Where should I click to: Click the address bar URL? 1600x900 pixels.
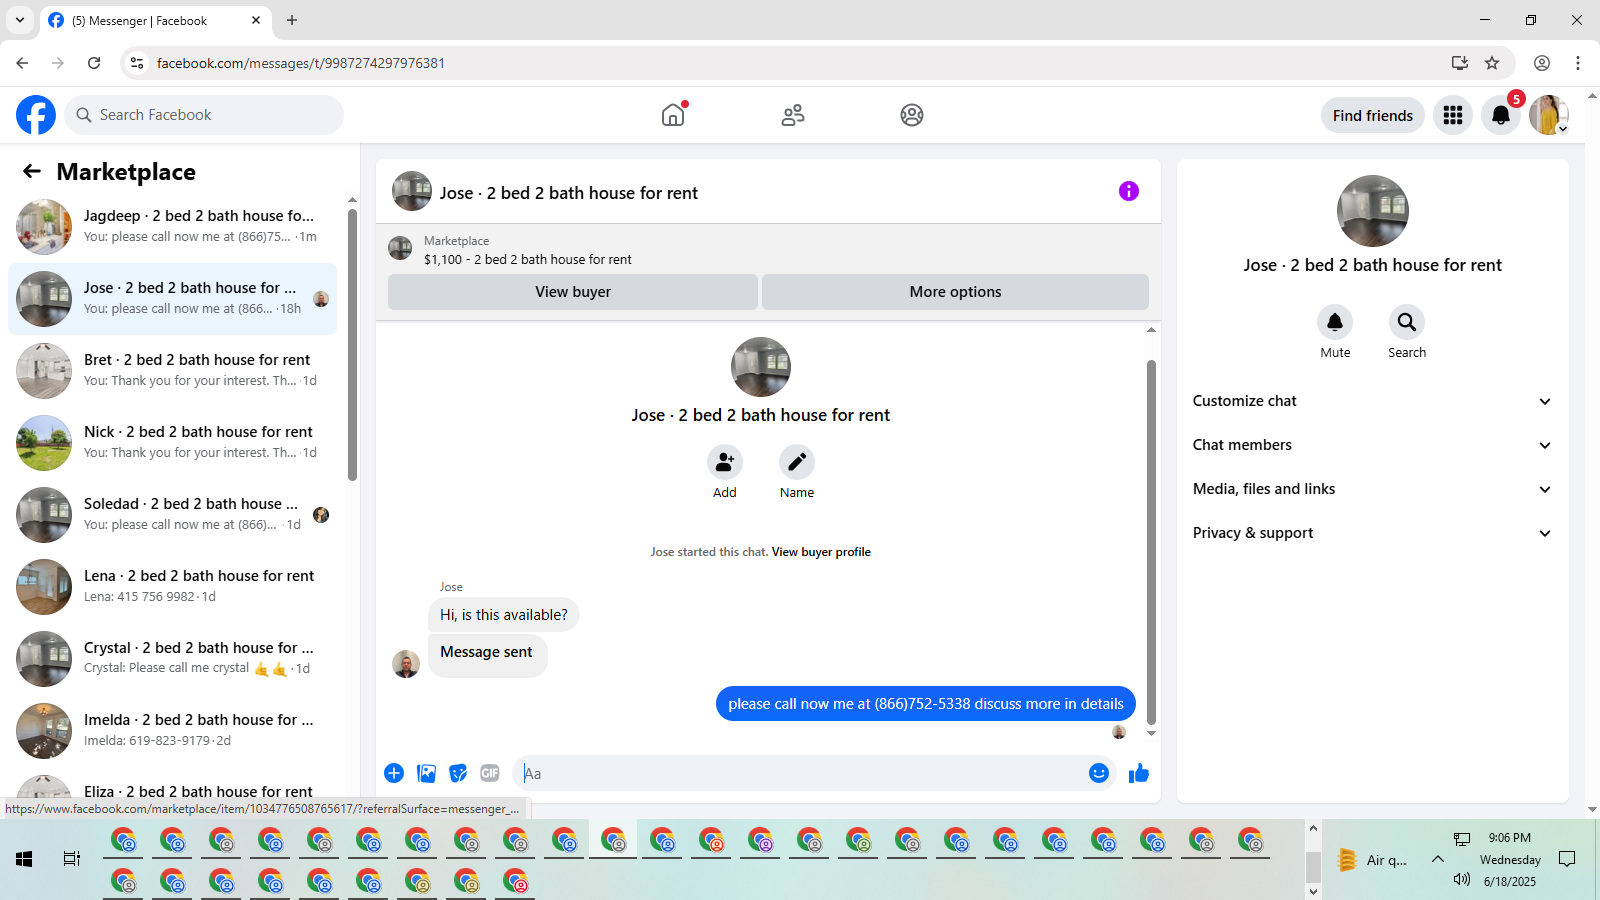tap(301, 63)
